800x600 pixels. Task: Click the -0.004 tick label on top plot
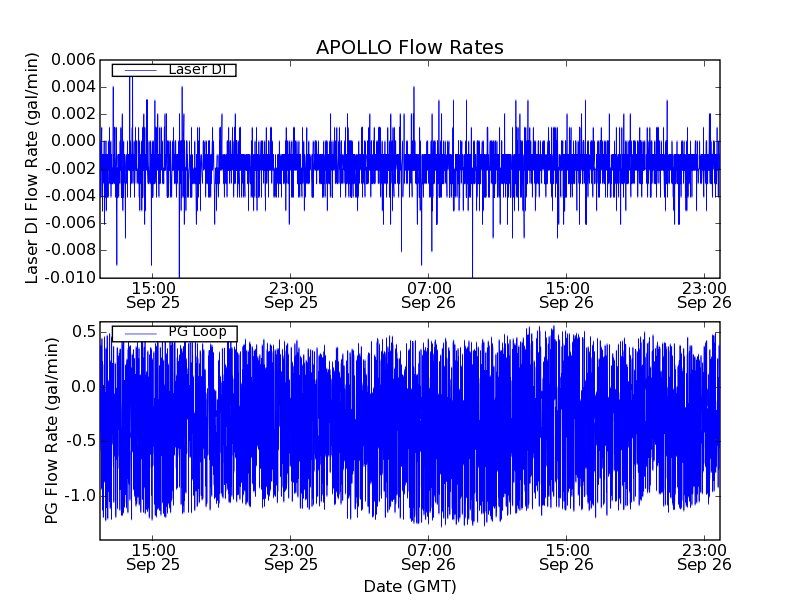point(70,195)
